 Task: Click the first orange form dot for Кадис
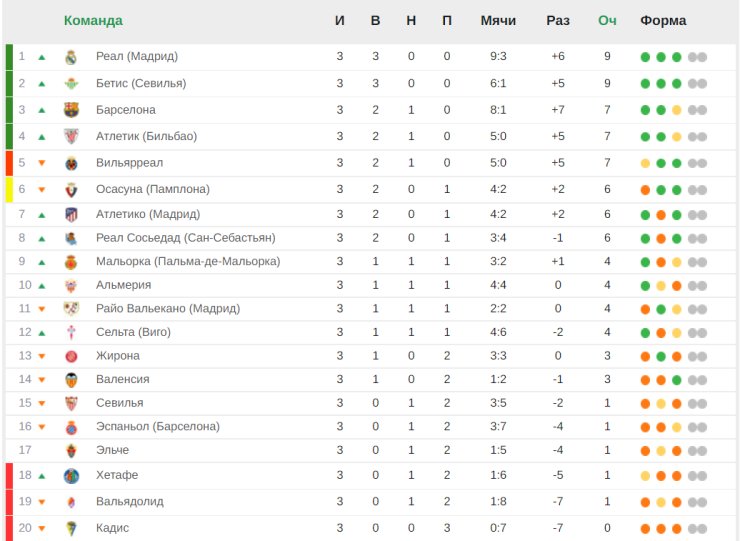point(645,529)
